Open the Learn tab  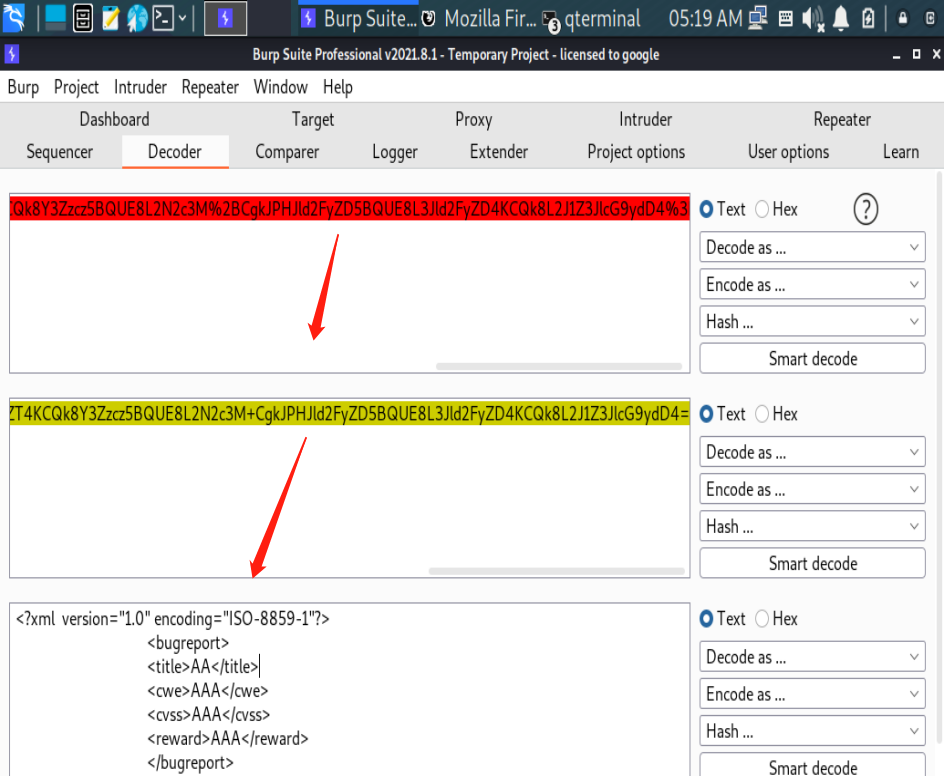point(901,152)
